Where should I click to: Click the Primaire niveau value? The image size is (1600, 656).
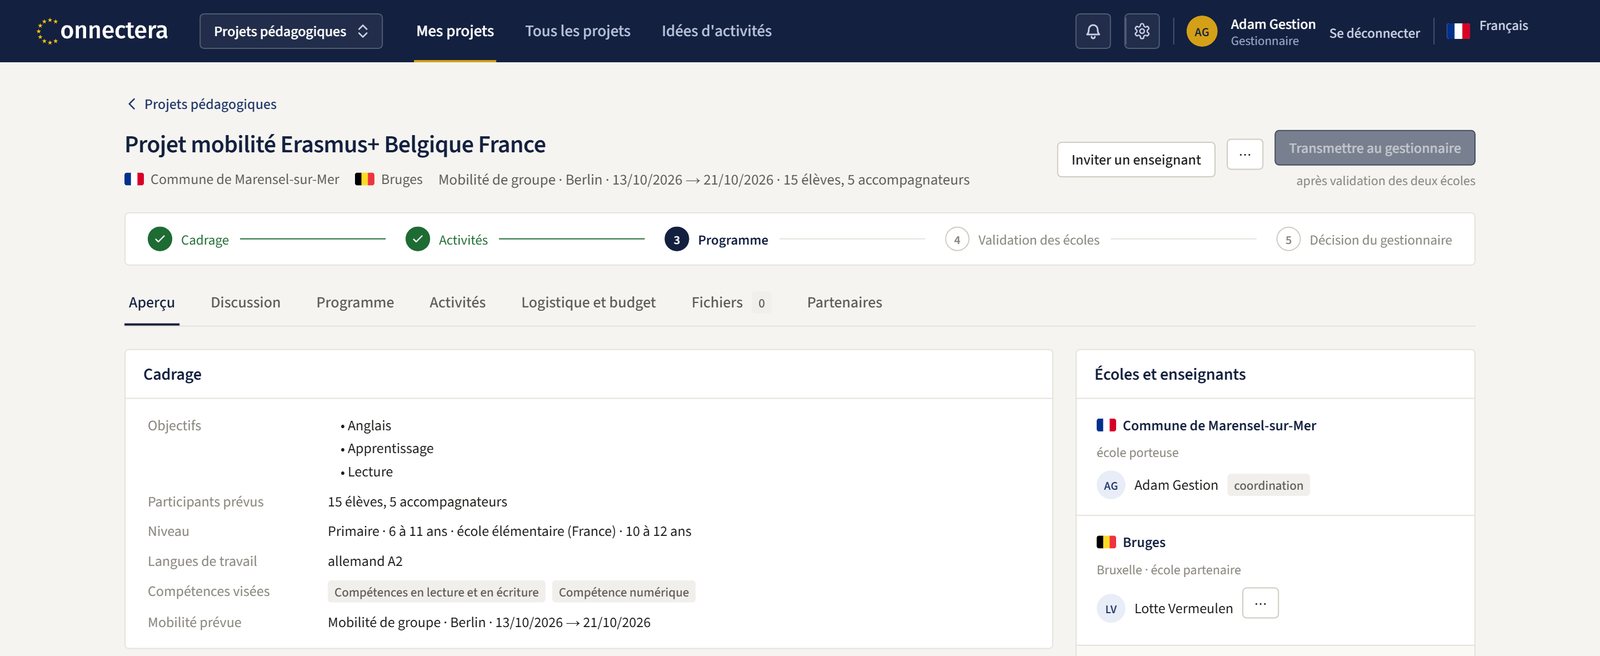point(510,531)
